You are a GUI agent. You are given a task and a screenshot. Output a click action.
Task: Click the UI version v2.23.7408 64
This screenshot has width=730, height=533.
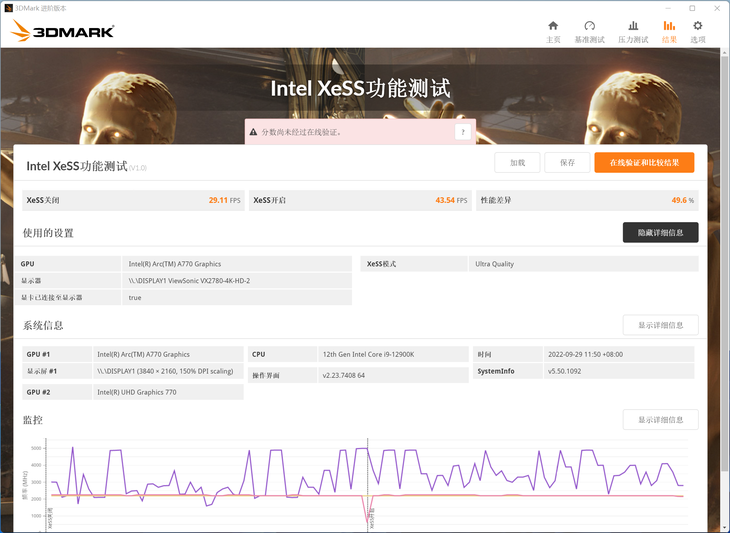(344, 375)
